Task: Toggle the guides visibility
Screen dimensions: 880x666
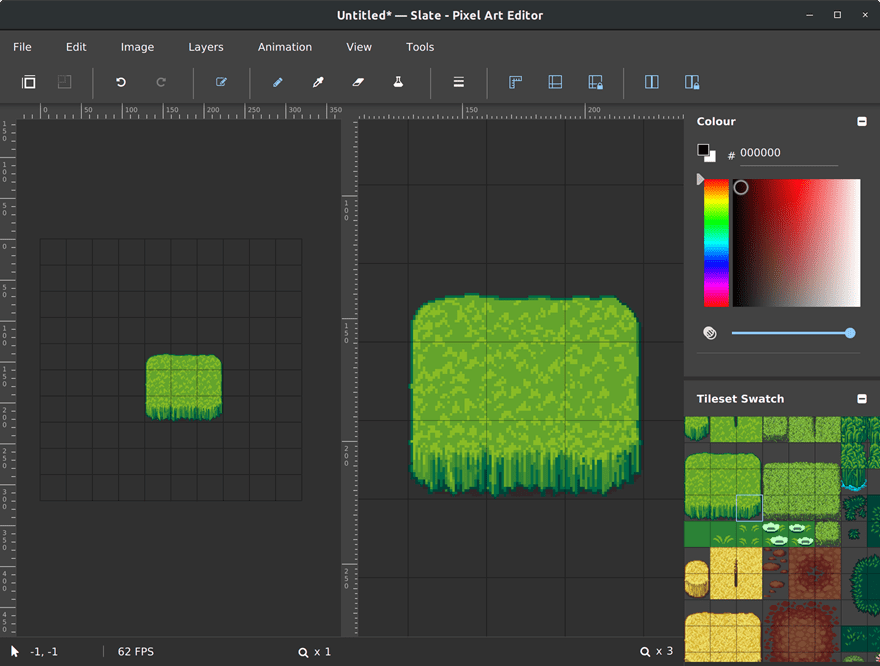Action: pos(555,82)
